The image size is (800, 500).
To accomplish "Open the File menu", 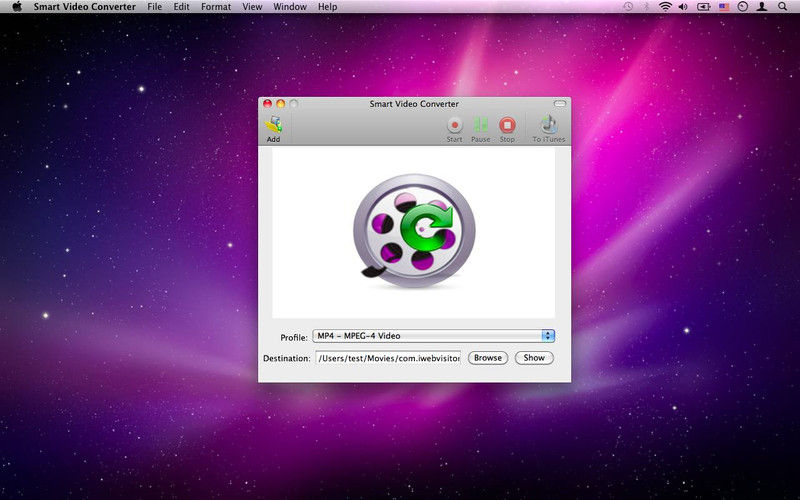I will tap(154, 7).
